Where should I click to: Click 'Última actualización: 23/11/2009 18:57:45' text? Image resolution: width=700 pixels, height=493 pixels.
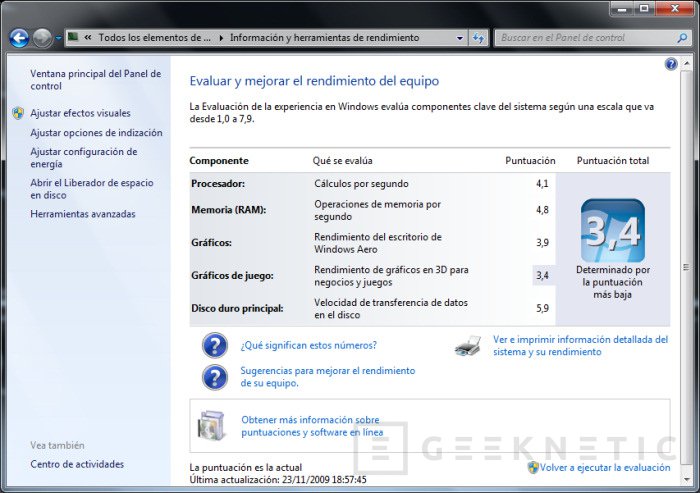(278, 480)
